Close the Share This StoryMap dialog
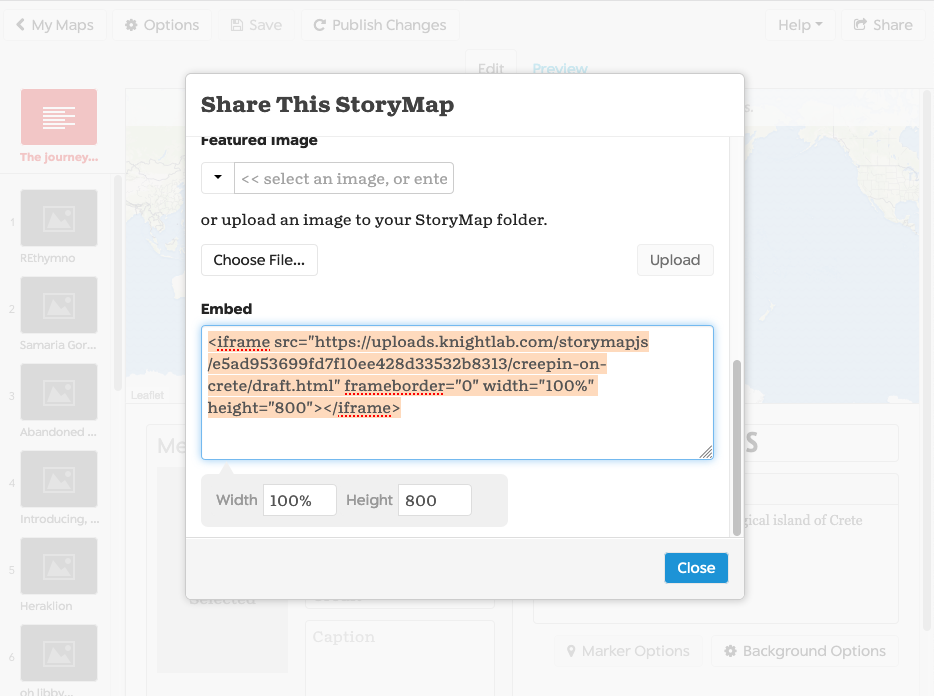Image resolution: width=934 pixels, height=696 pixels. (696, 568)
